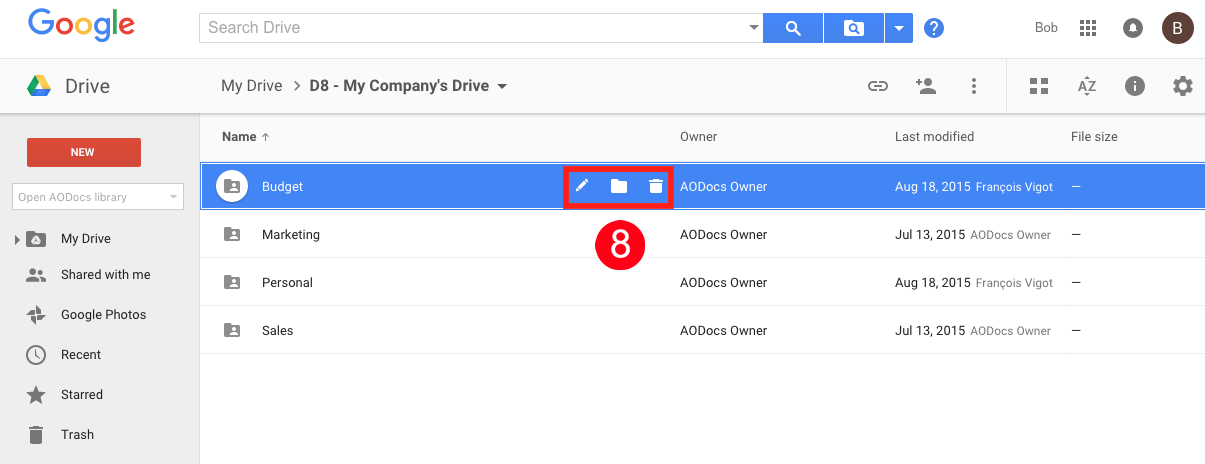This screenshot has width=1205, height=464.
Task: Open Starred in sidebar
Action: point(82,394)
